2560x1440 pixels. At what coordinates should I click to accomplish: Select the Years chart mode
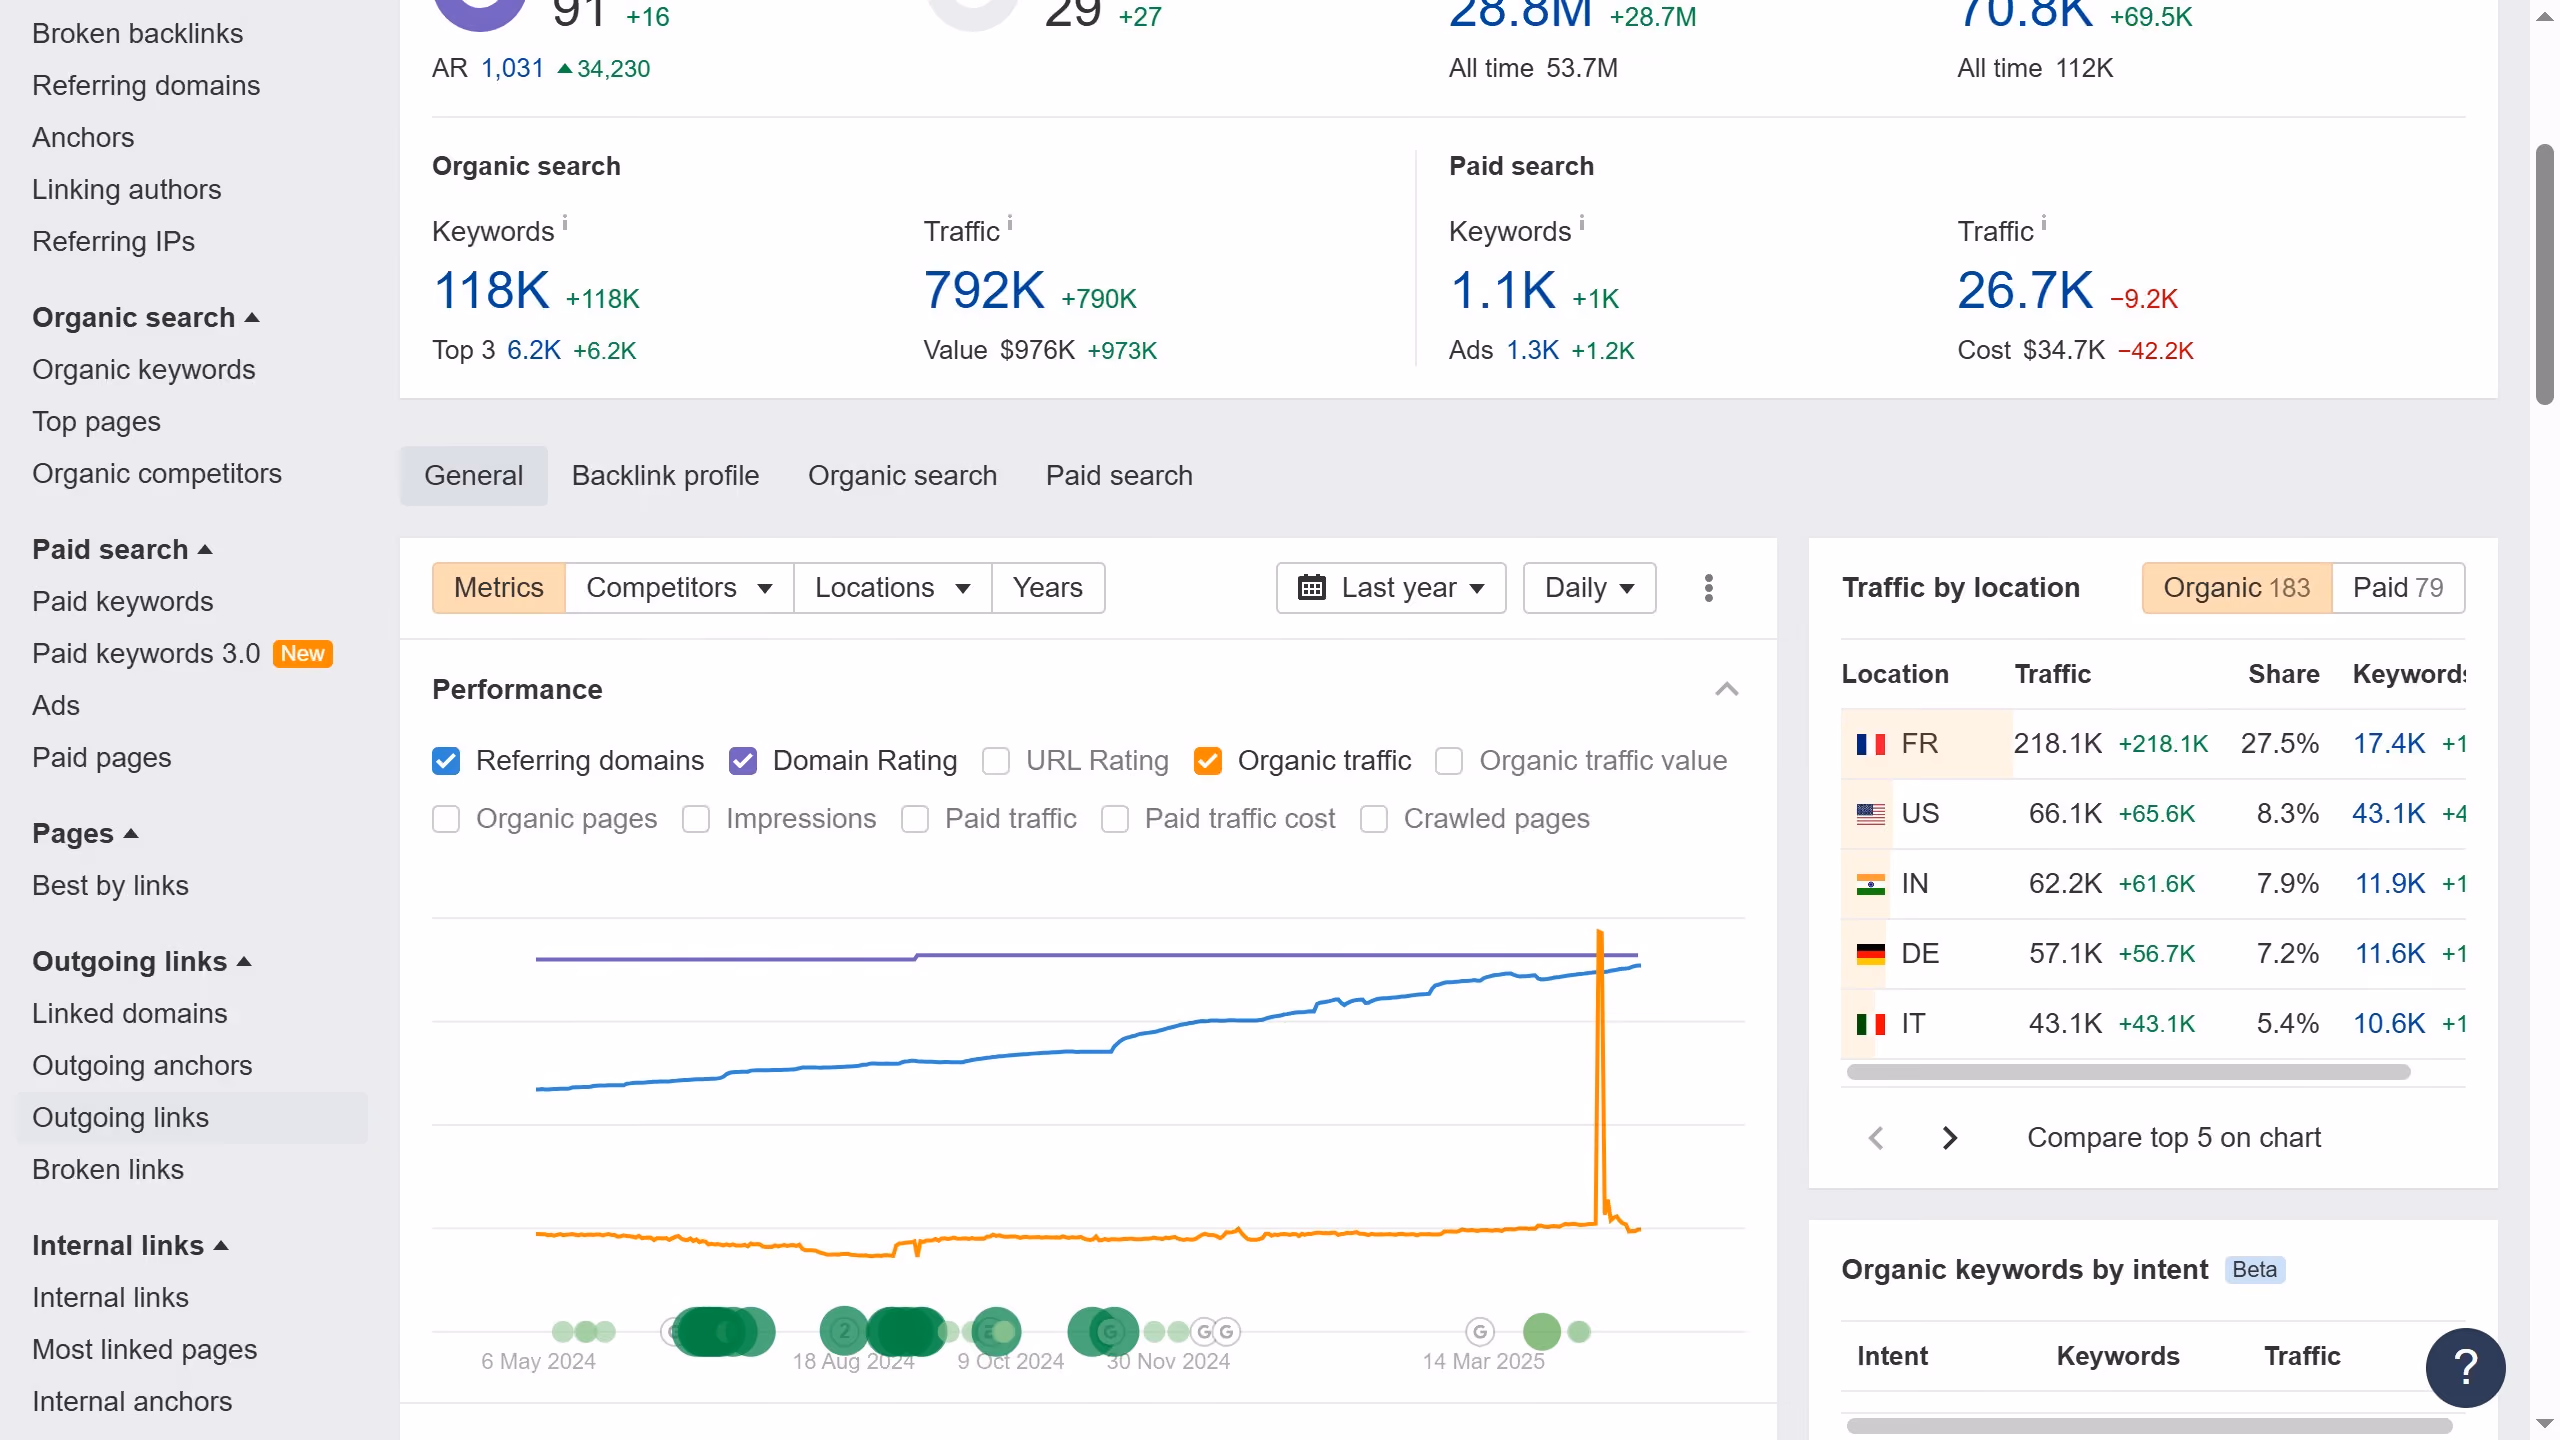(x=1048, y=588)
